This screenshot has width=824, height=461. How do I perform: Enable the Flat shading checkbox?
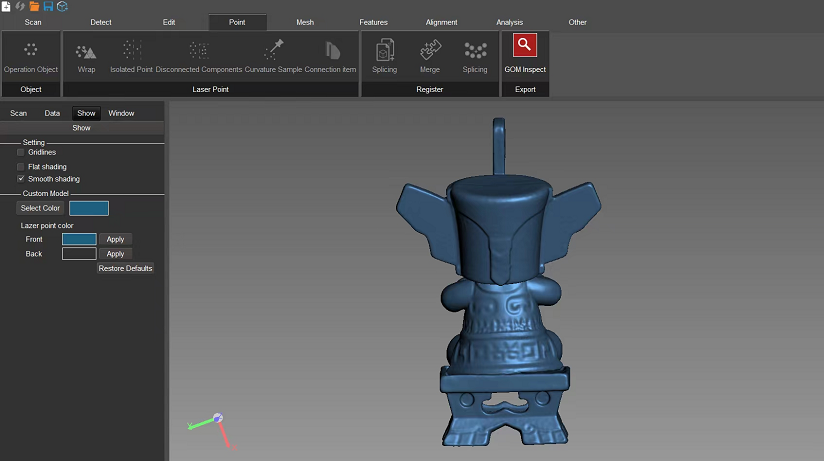tap(20, 167)
